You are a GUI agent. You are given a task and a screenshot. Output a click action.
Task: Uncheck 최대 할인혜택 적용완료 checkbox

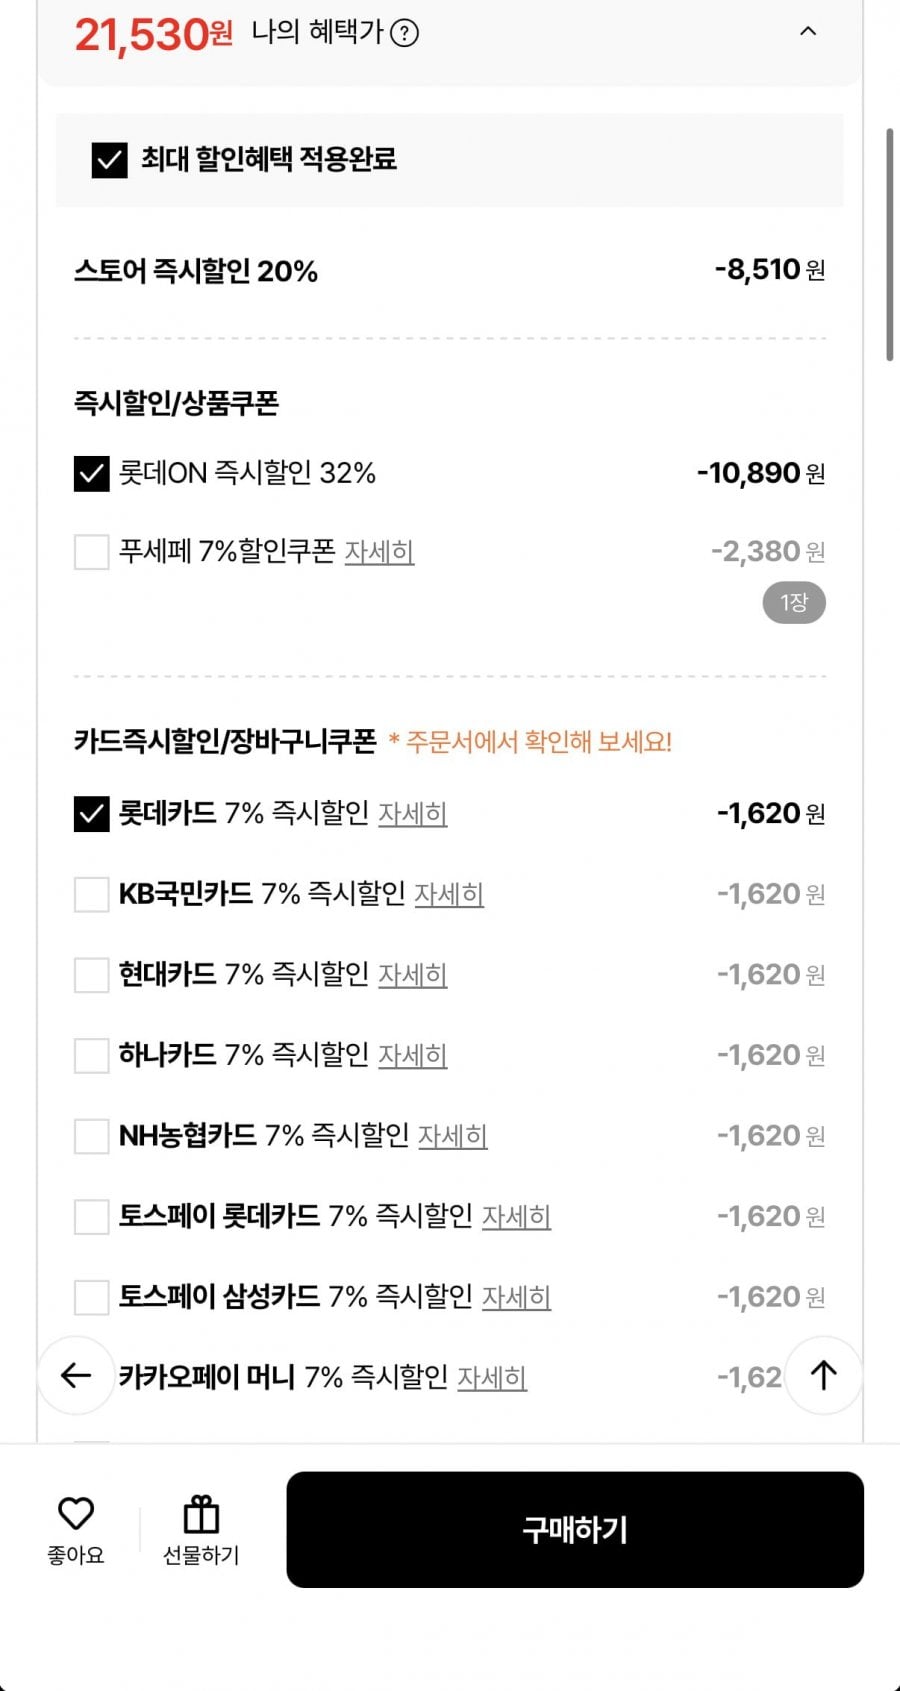[x=109, y=160]
